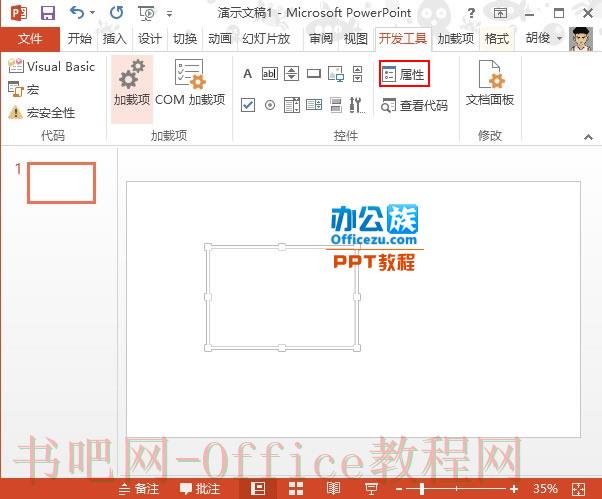The width and height of the screenshot is (602, 499).
Task: Start slideshow from beginning in quick access toolbar
Action: pos(146,13)
